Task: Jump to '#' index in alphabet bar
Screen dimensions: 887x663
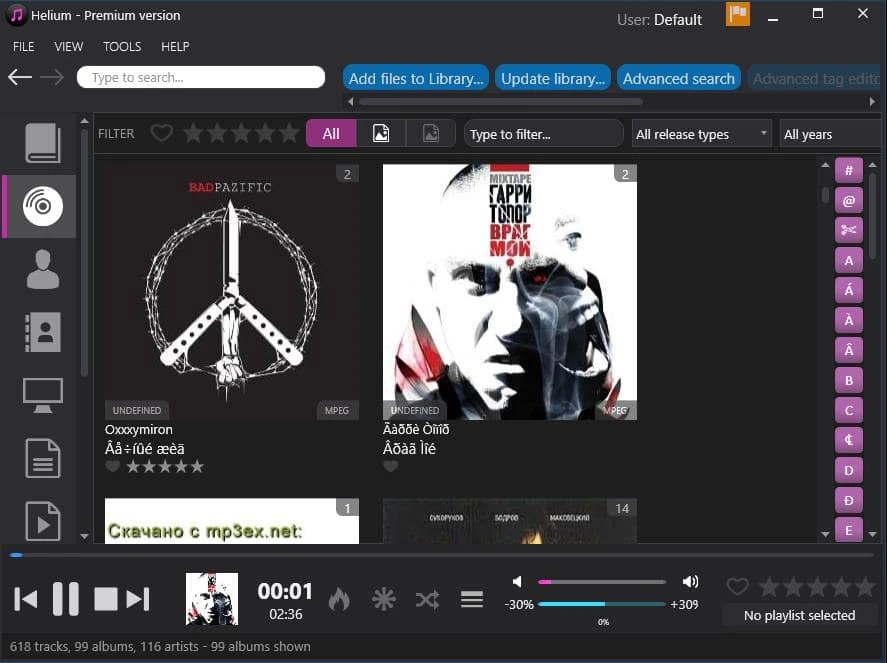Action: 849,170
